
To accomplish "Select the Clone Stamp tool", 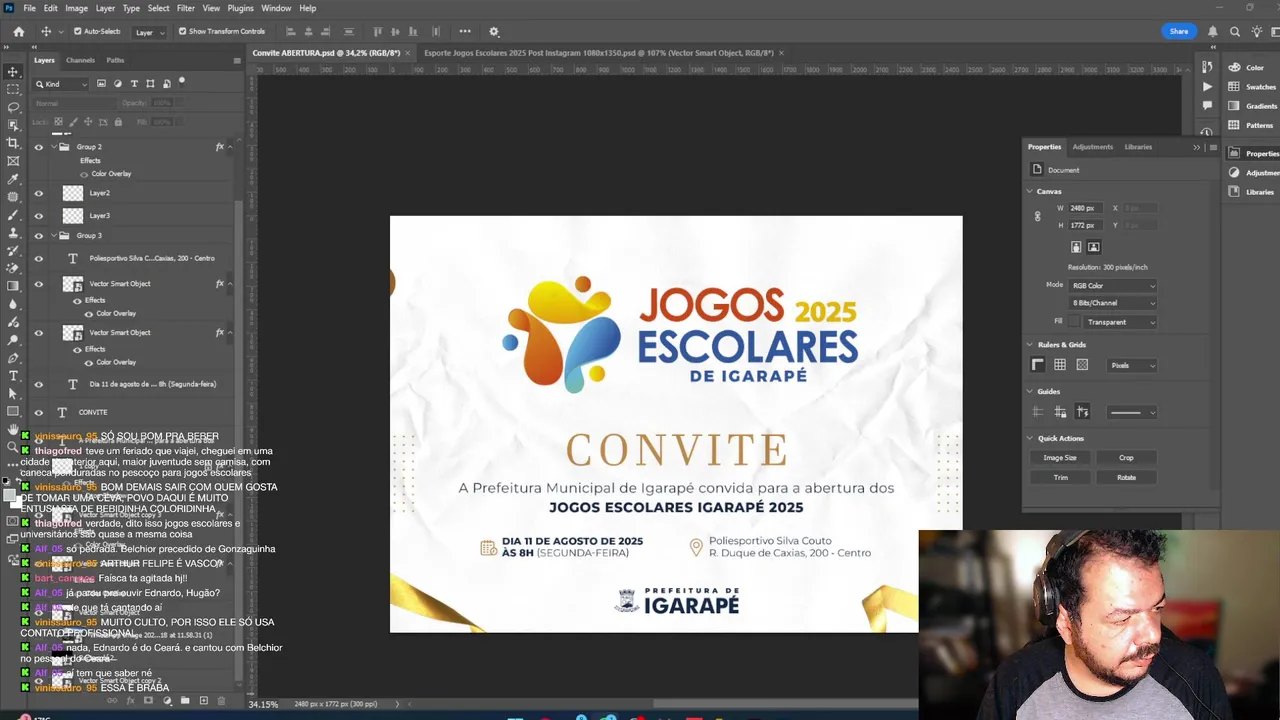I will [x=13, y=233].
